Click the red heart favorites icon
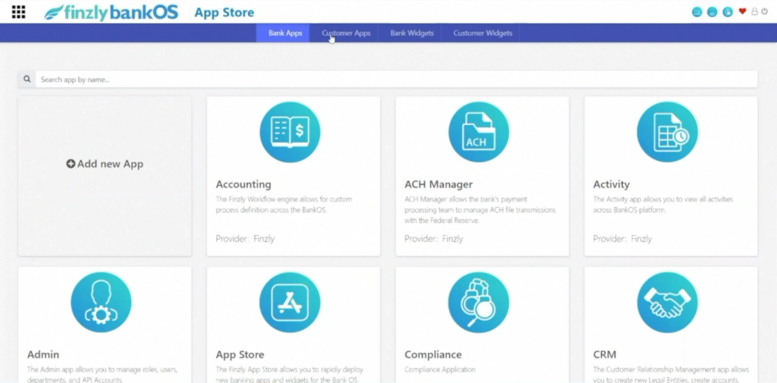 pyautogui.click(x=742, y=11)
